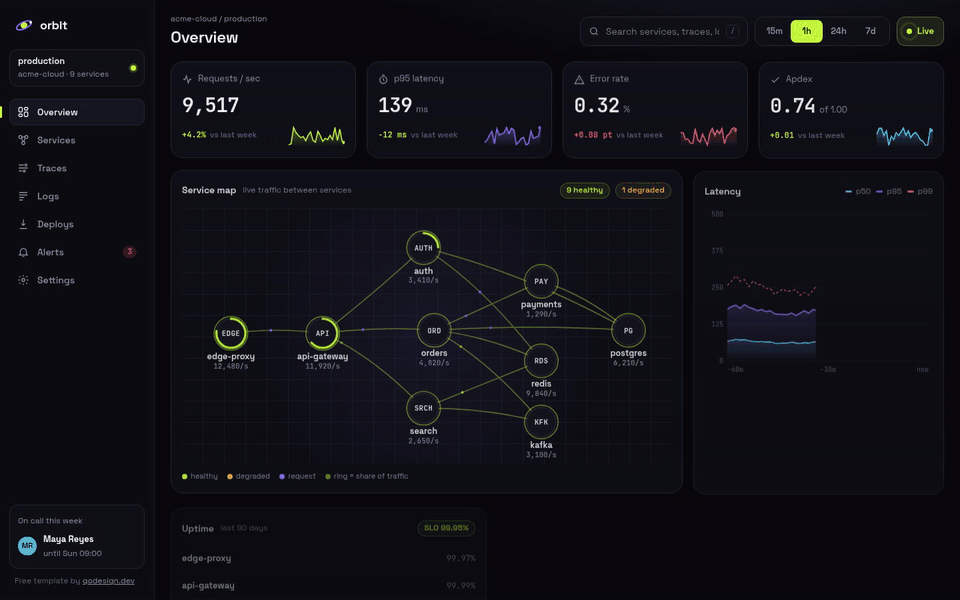Click the orbit logo icon
This screenshot has height=600, width=960.
click(x=24, y=25)
